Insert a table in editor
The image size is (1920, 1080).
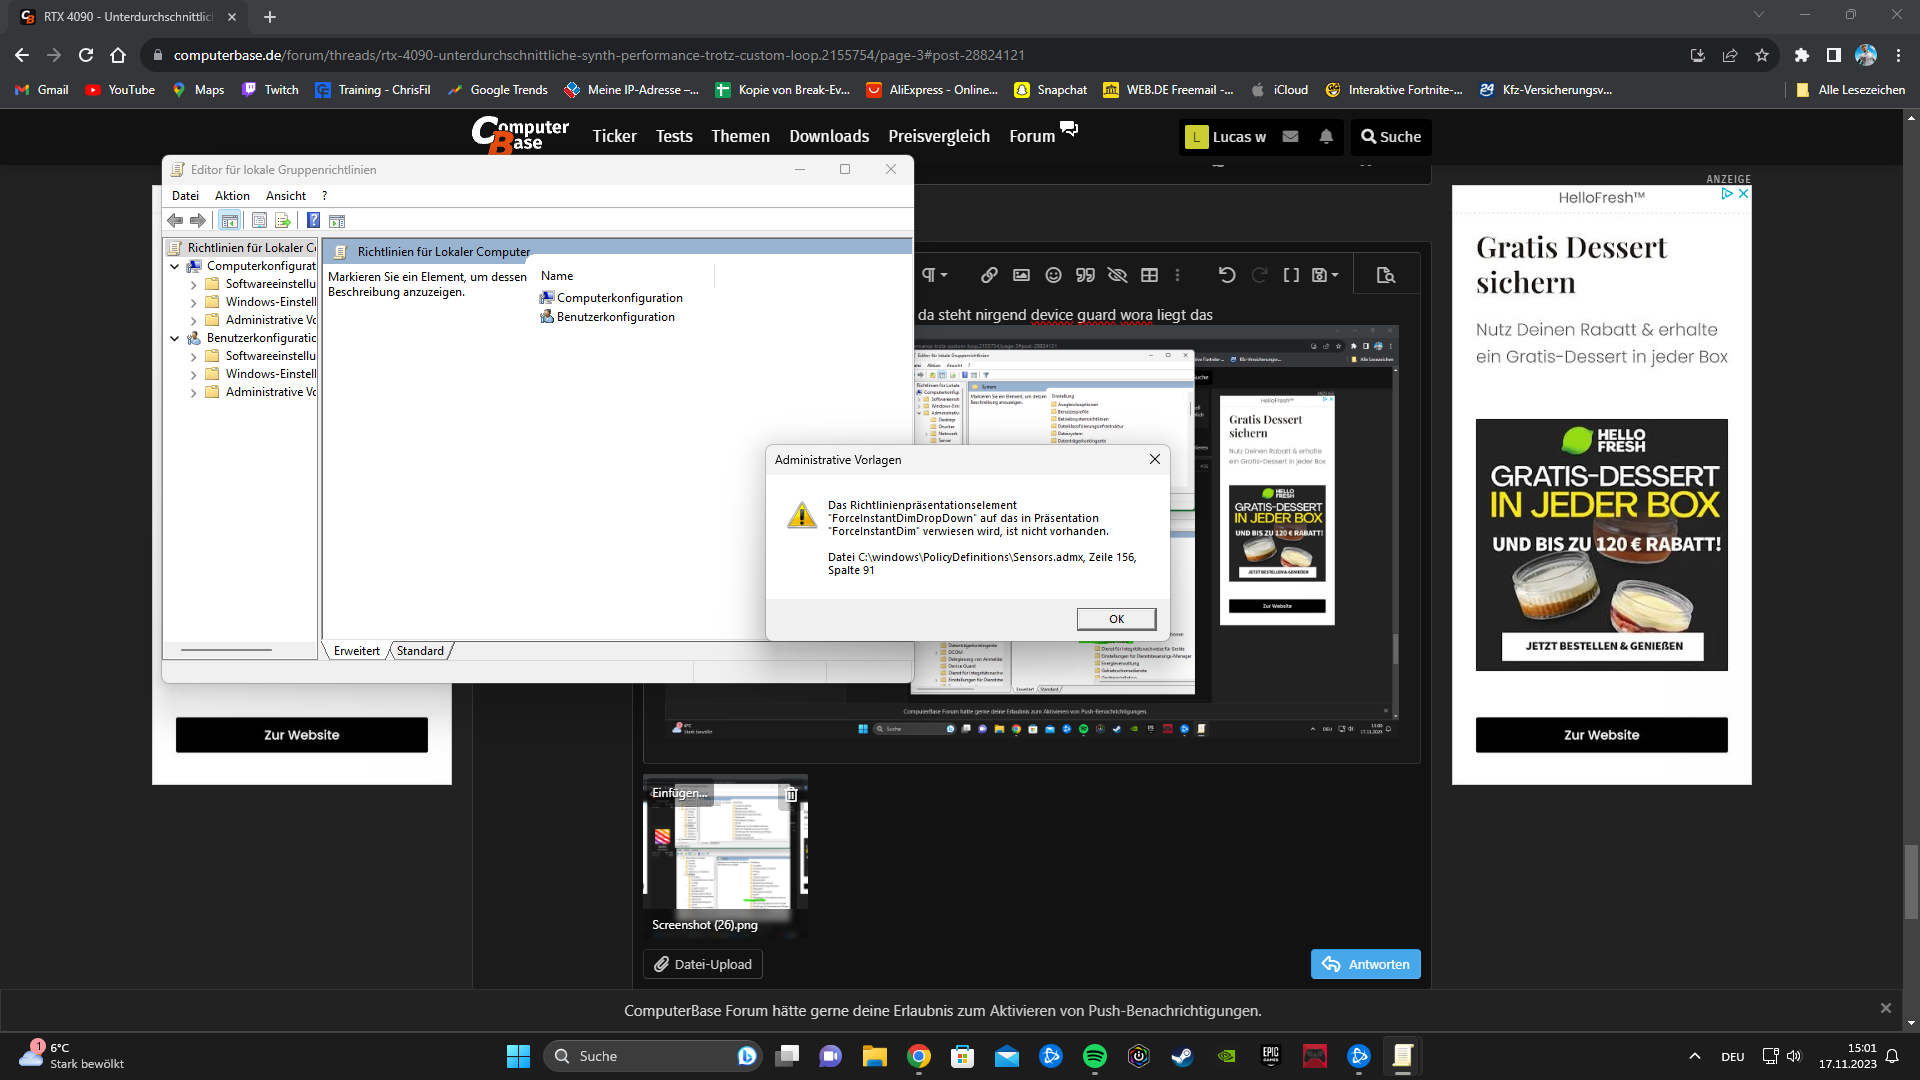tap(1150, 275)
